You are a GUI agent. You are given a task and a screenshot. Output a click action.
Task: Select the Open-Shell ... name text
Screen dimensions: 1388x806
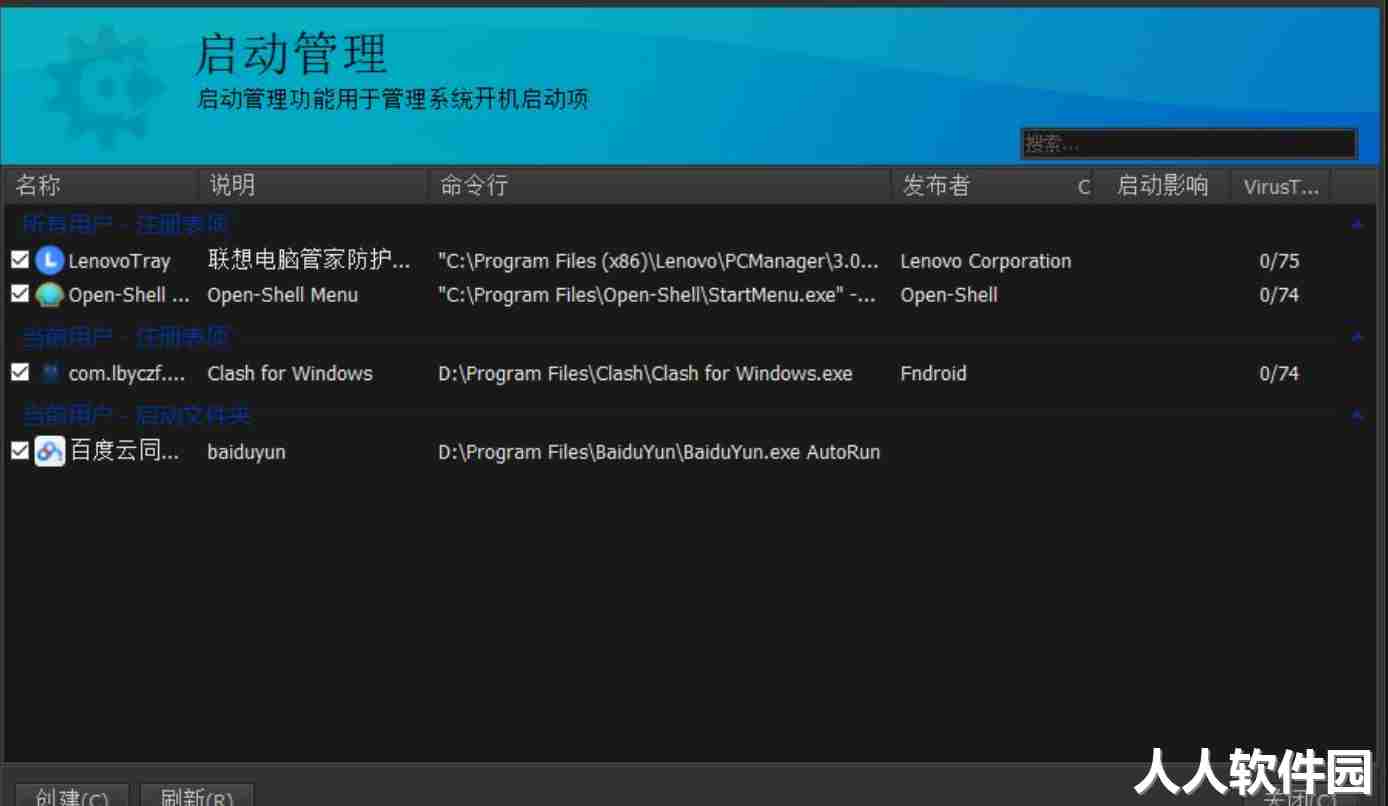coord(129,295)
